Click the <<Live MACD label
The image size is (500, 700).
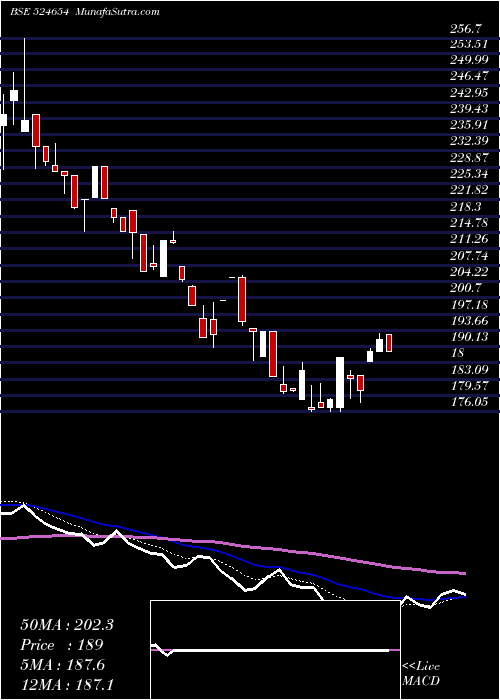(421, 674)
